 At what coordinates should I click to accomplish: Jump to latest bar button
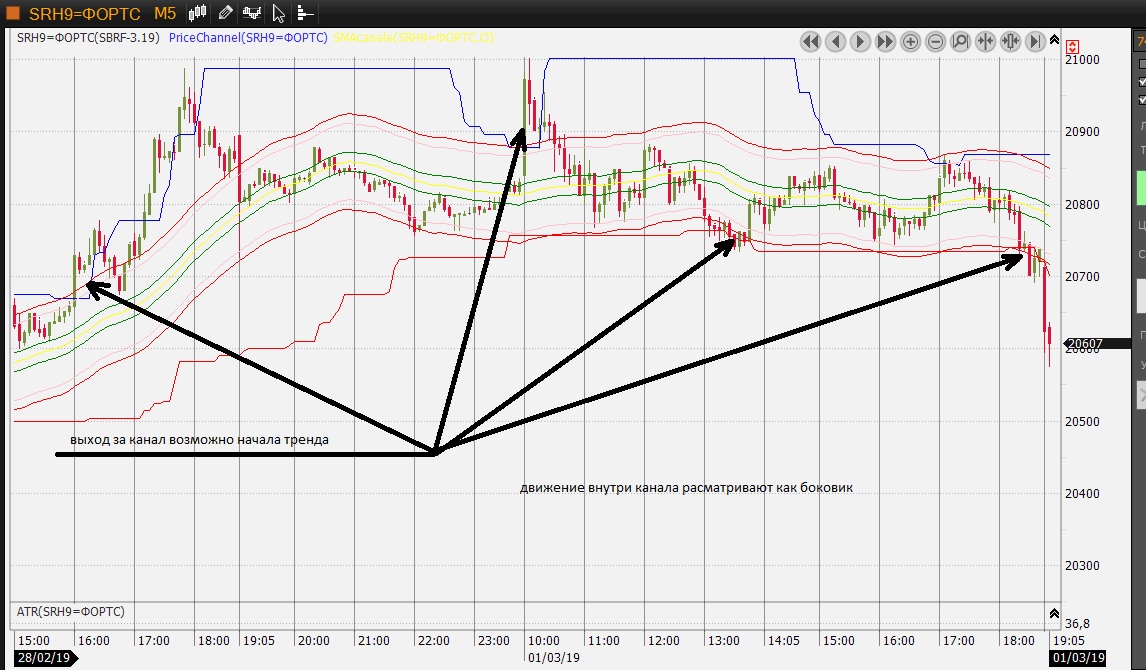[1035, 41]
